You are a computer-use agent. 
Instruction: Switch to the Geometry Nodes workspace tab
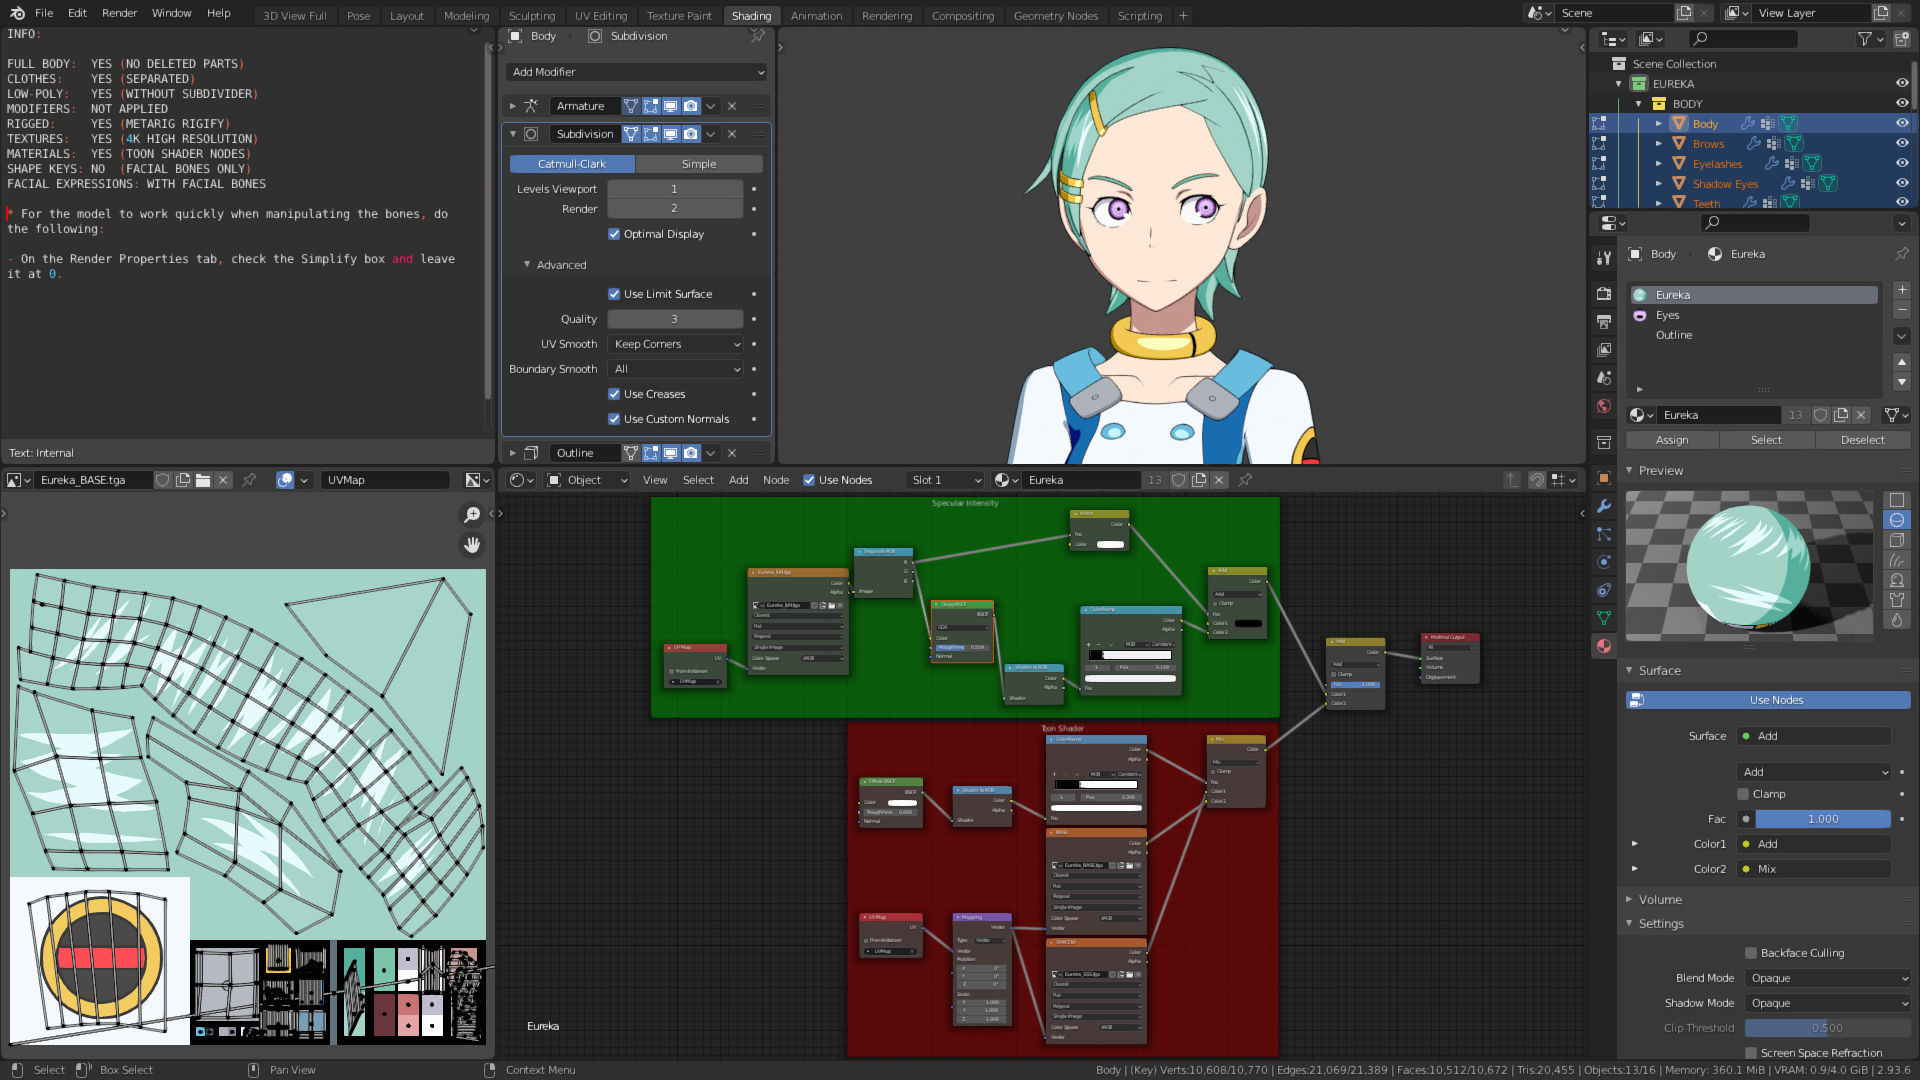click(x=1055, y=15)
